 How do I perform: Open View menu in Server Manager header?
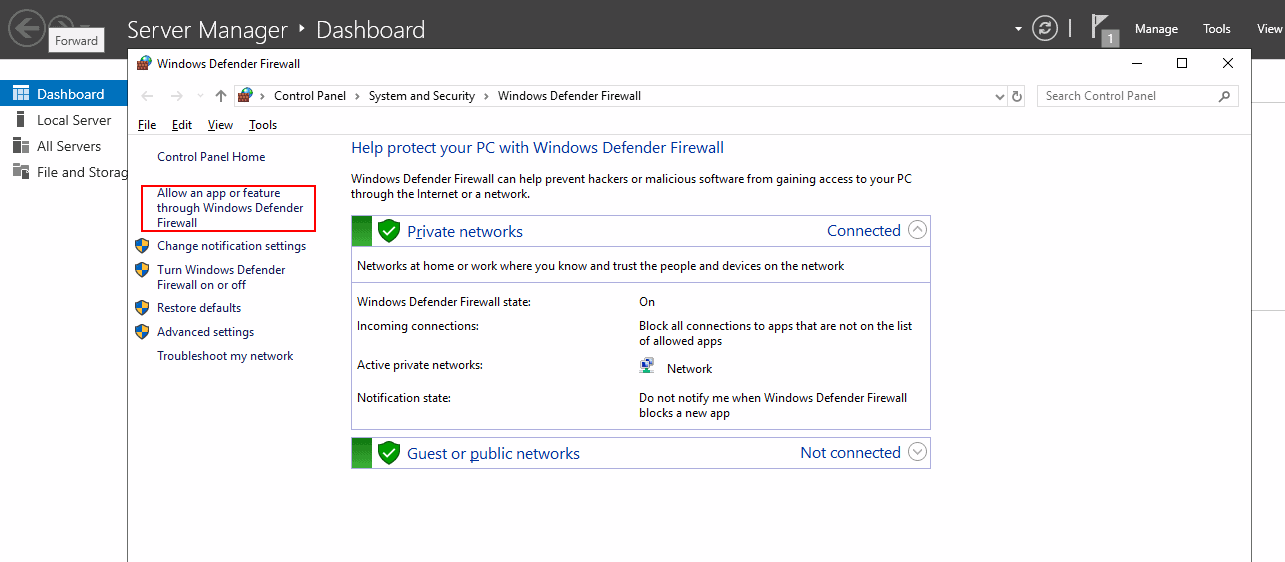click(1269, 29)
